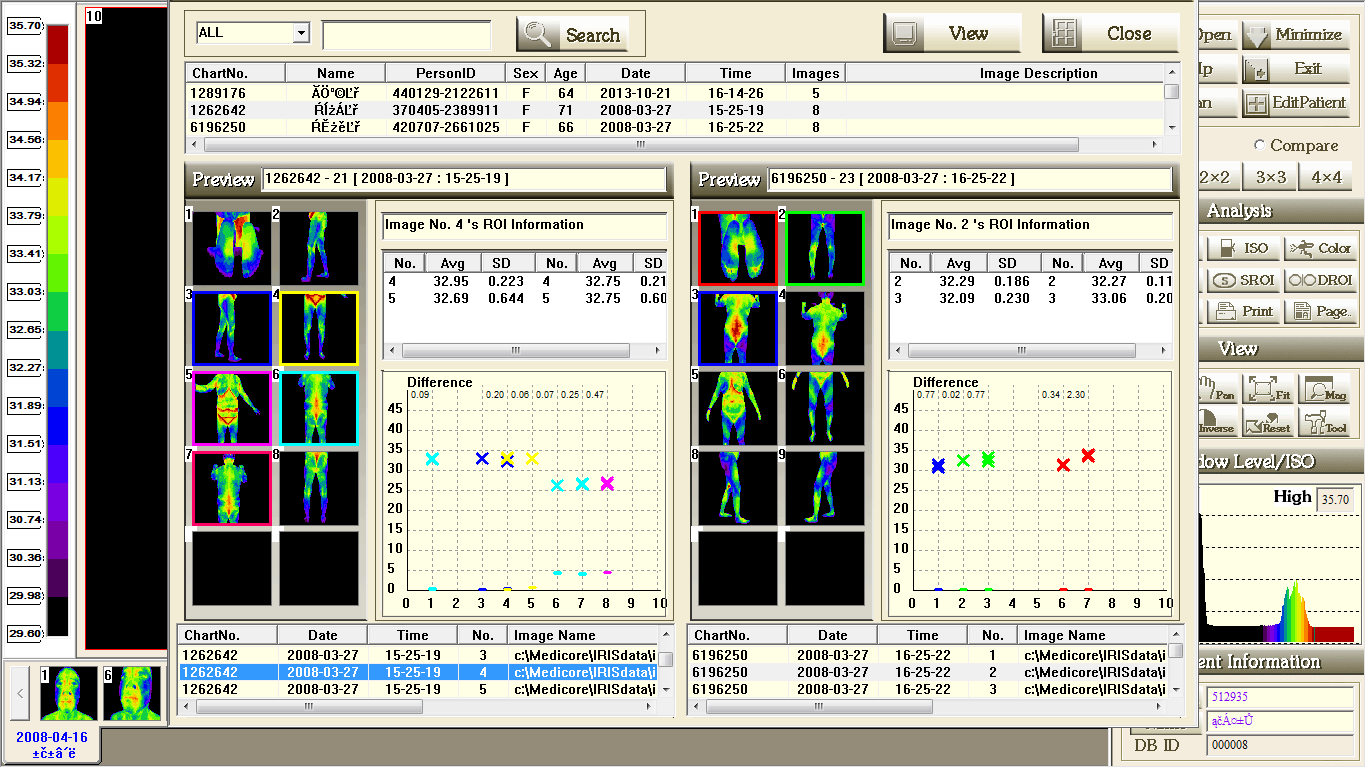
Task: Select the SROI analysis tool
Action: [x=1242, y=280]
